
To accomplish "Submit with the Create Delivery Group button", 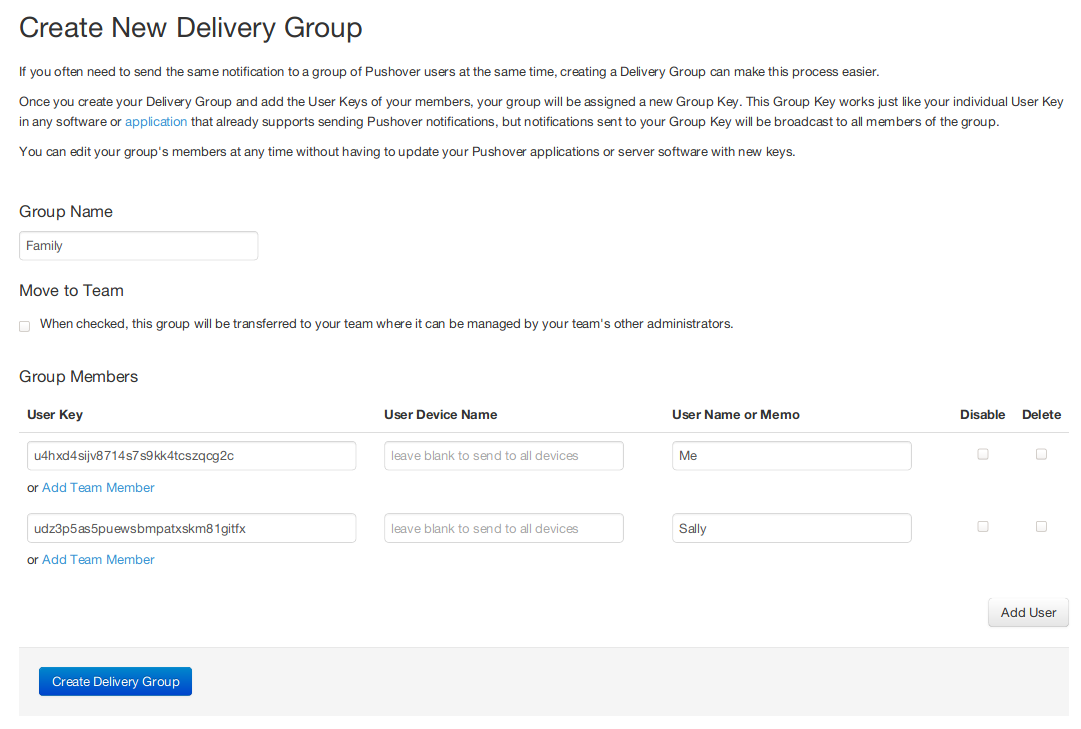I will coord(115,682).
